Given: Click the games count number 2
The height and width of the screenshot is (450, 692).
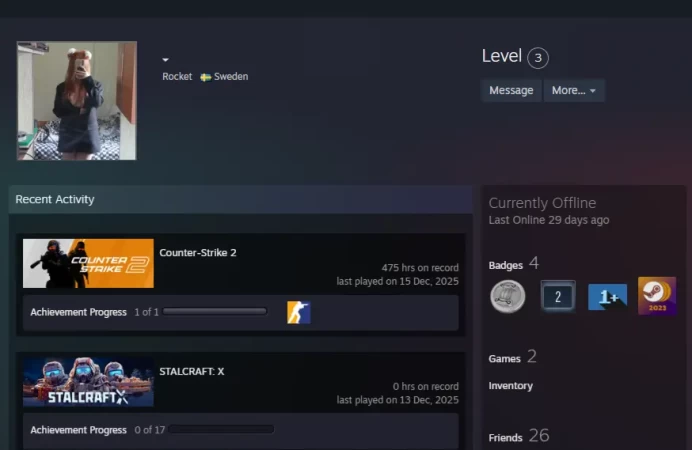Looking at the screenshot, I should [532, 356].
